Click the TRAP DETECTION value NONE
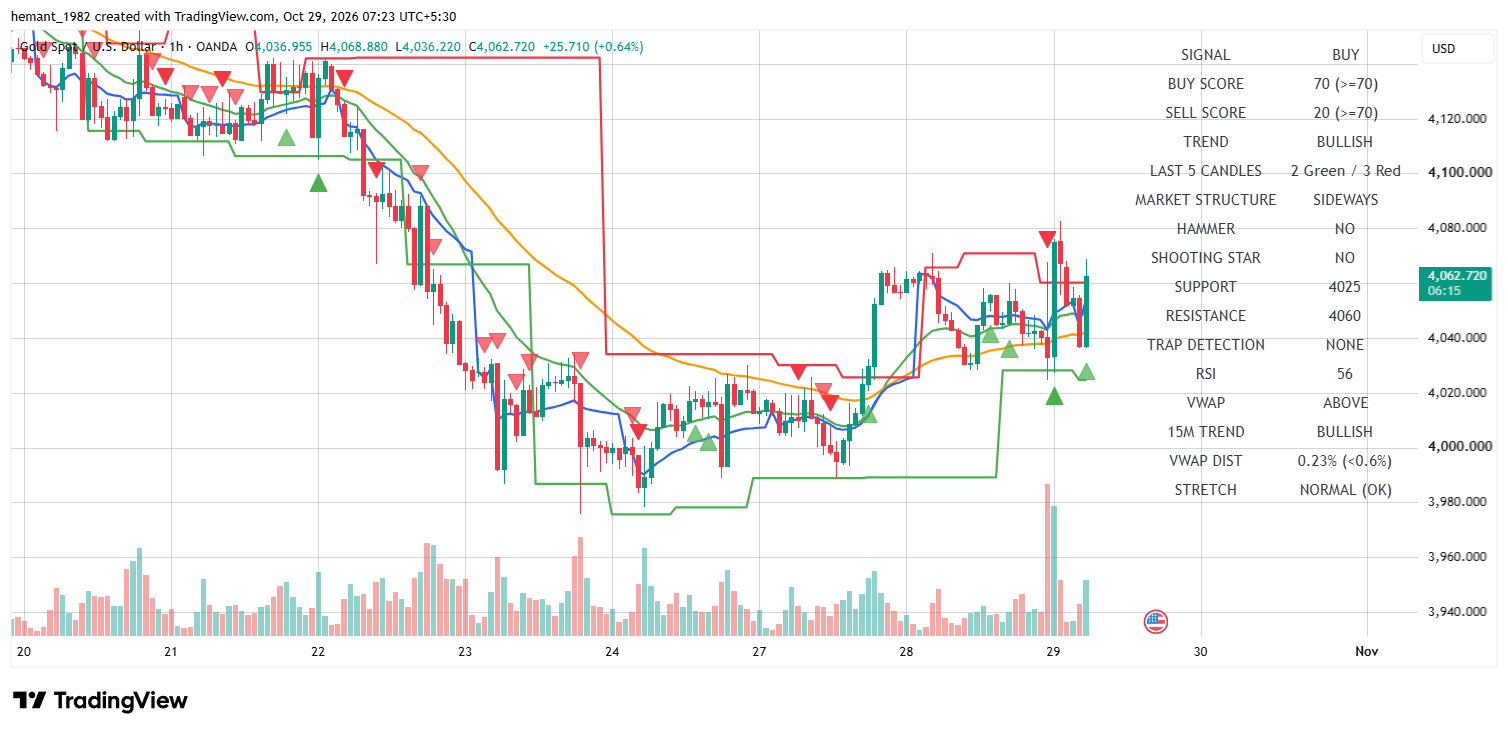The width and height of the screenshot is (1508, 733). [x=1345, y=345]
